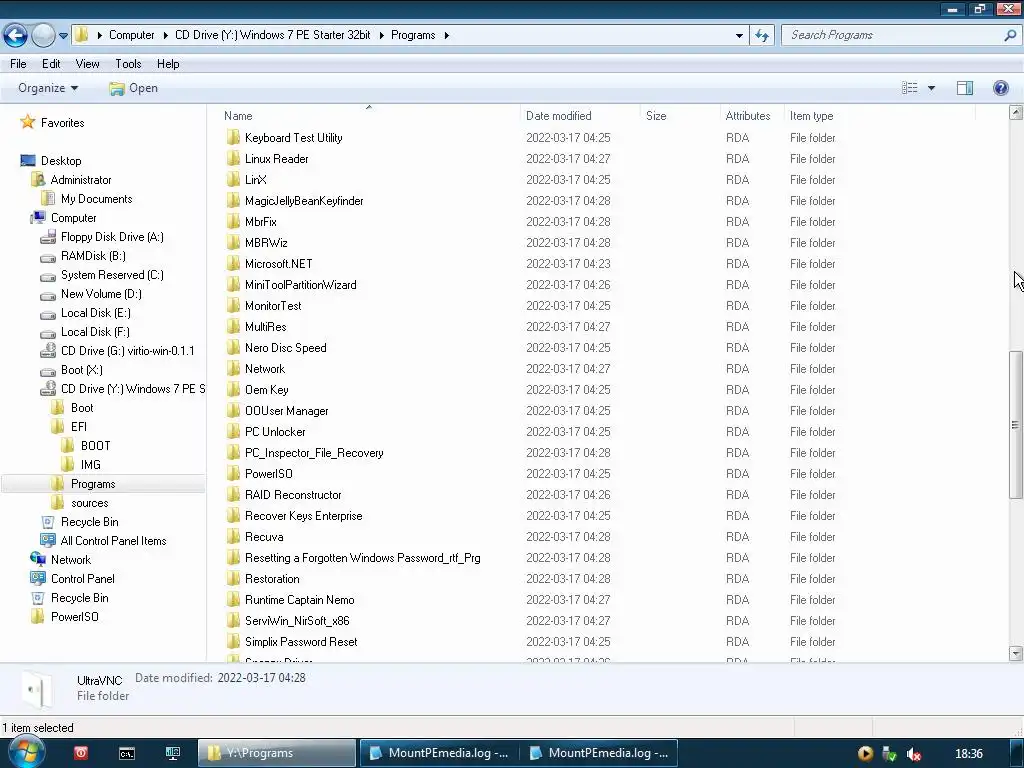Click the blue Help question mark icon
Screen dimensions: 1024x768
point(1000,88)
